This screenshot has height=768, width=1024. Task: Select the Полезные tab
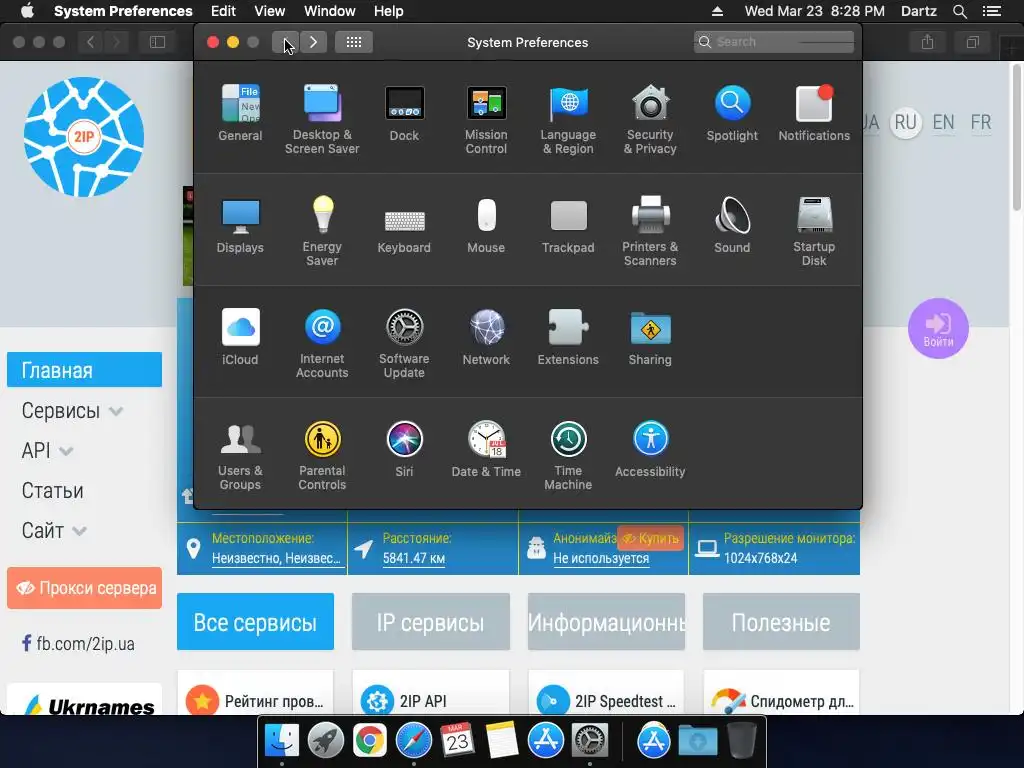point(781,622)
